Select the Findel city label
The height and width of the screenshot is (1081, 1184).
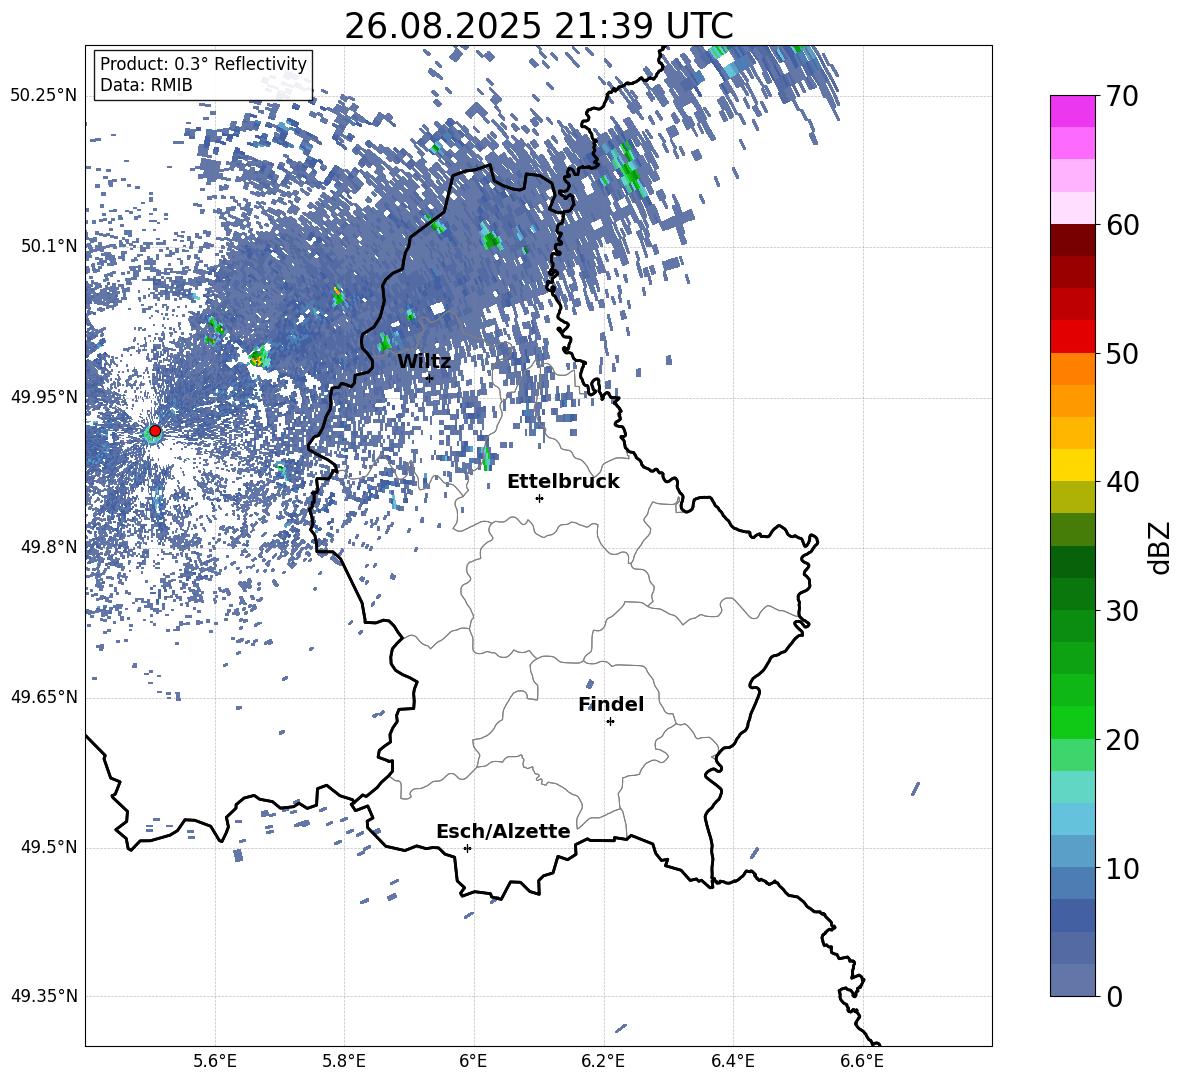coord(611,704)
